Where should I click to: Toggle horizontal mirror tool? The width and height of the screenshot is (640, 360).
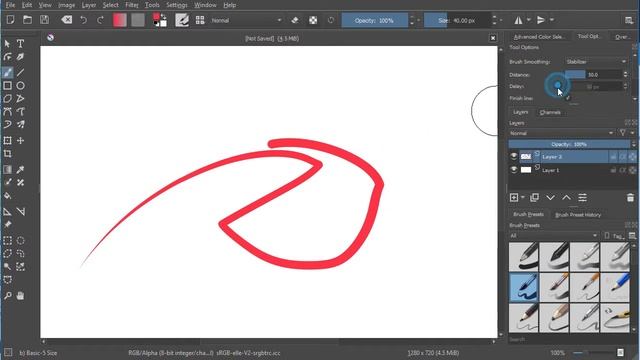[518, 20]
